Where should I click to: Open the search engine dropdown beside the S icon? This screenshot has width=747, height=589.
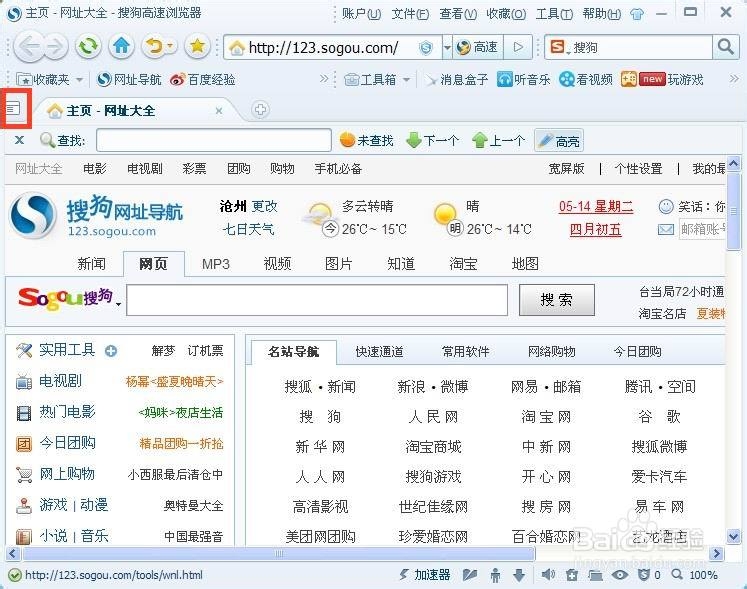[568, 52]
